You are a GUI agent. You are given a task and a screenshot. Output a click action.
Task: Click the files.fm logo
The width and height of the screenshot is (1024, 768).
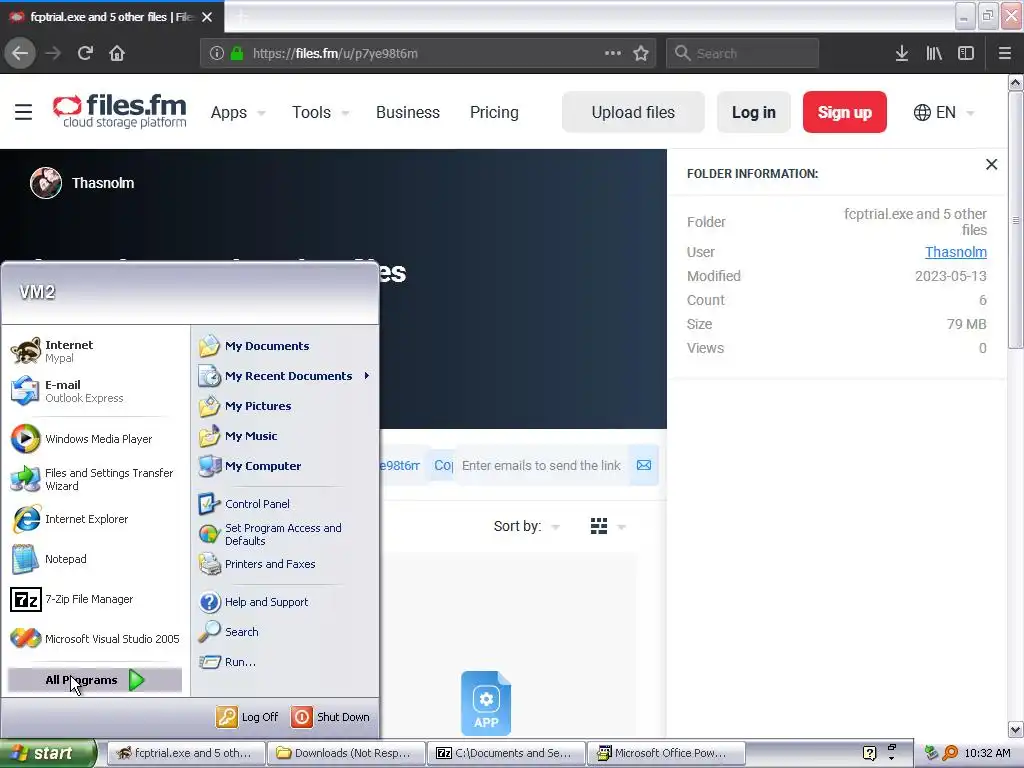120,111
